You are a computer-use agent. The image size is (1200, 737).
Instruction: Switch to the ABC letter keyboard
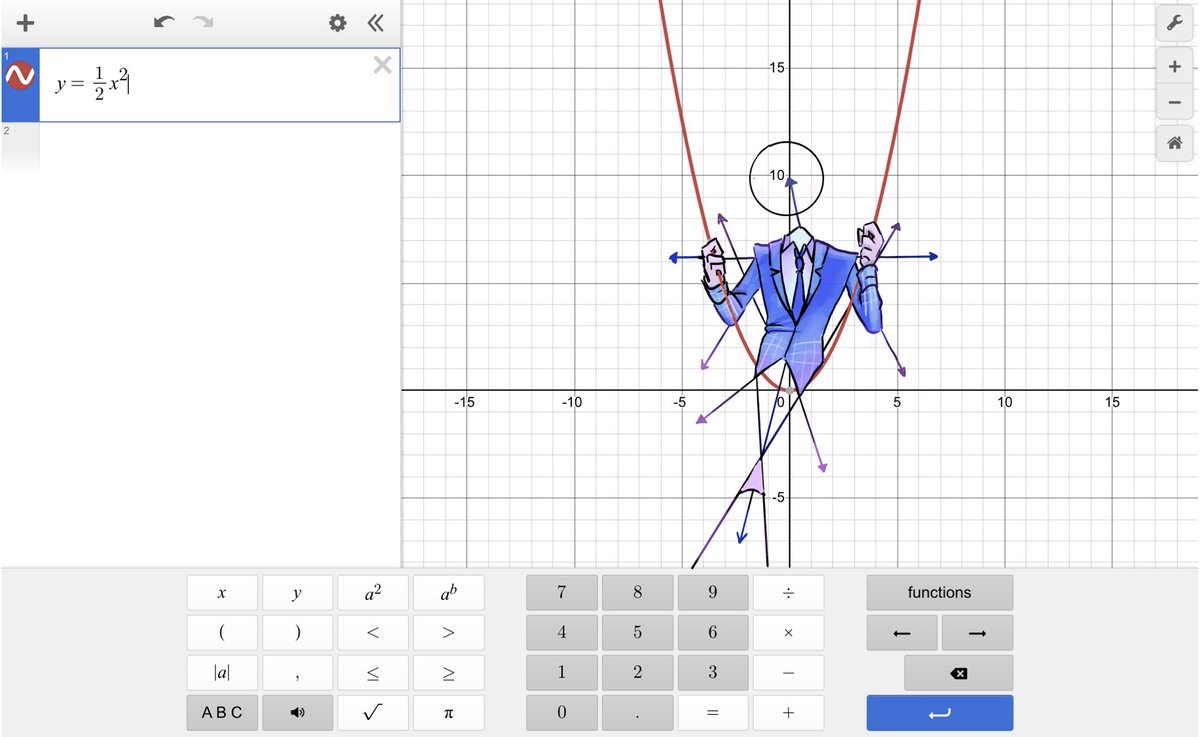tap(222, 713)
